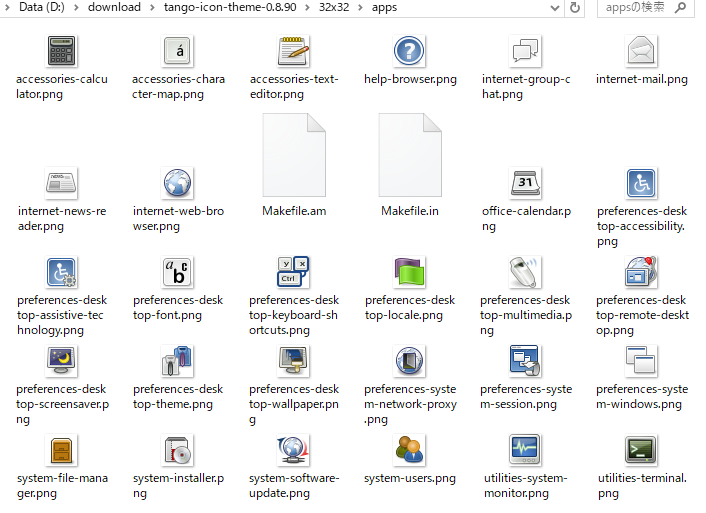Select the internet-web-browser.png globe icon
Image resolution: width=706 pixels, height=513 pixels.
[177, 183]
